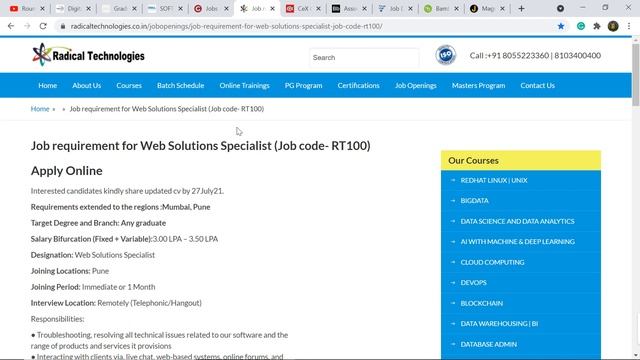Switch to the CeX tab
The width and height of the screenshot is (640, 360).
(x=301, y=9)
